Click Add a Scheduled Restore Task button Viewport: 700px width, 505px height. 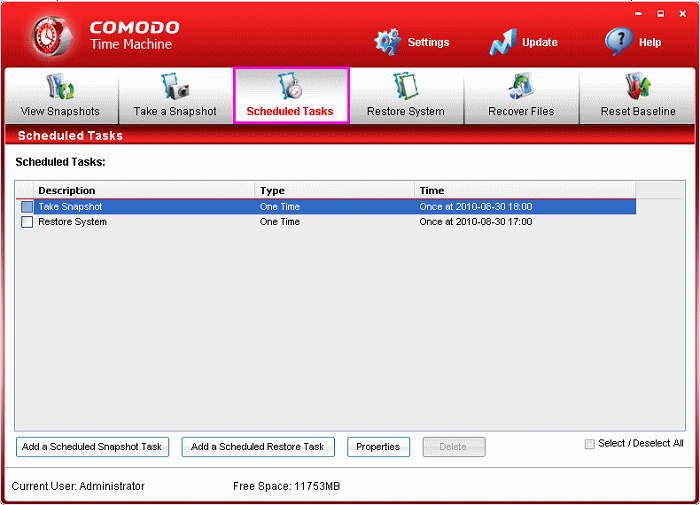pyautogui.click(x=258, y=447)
